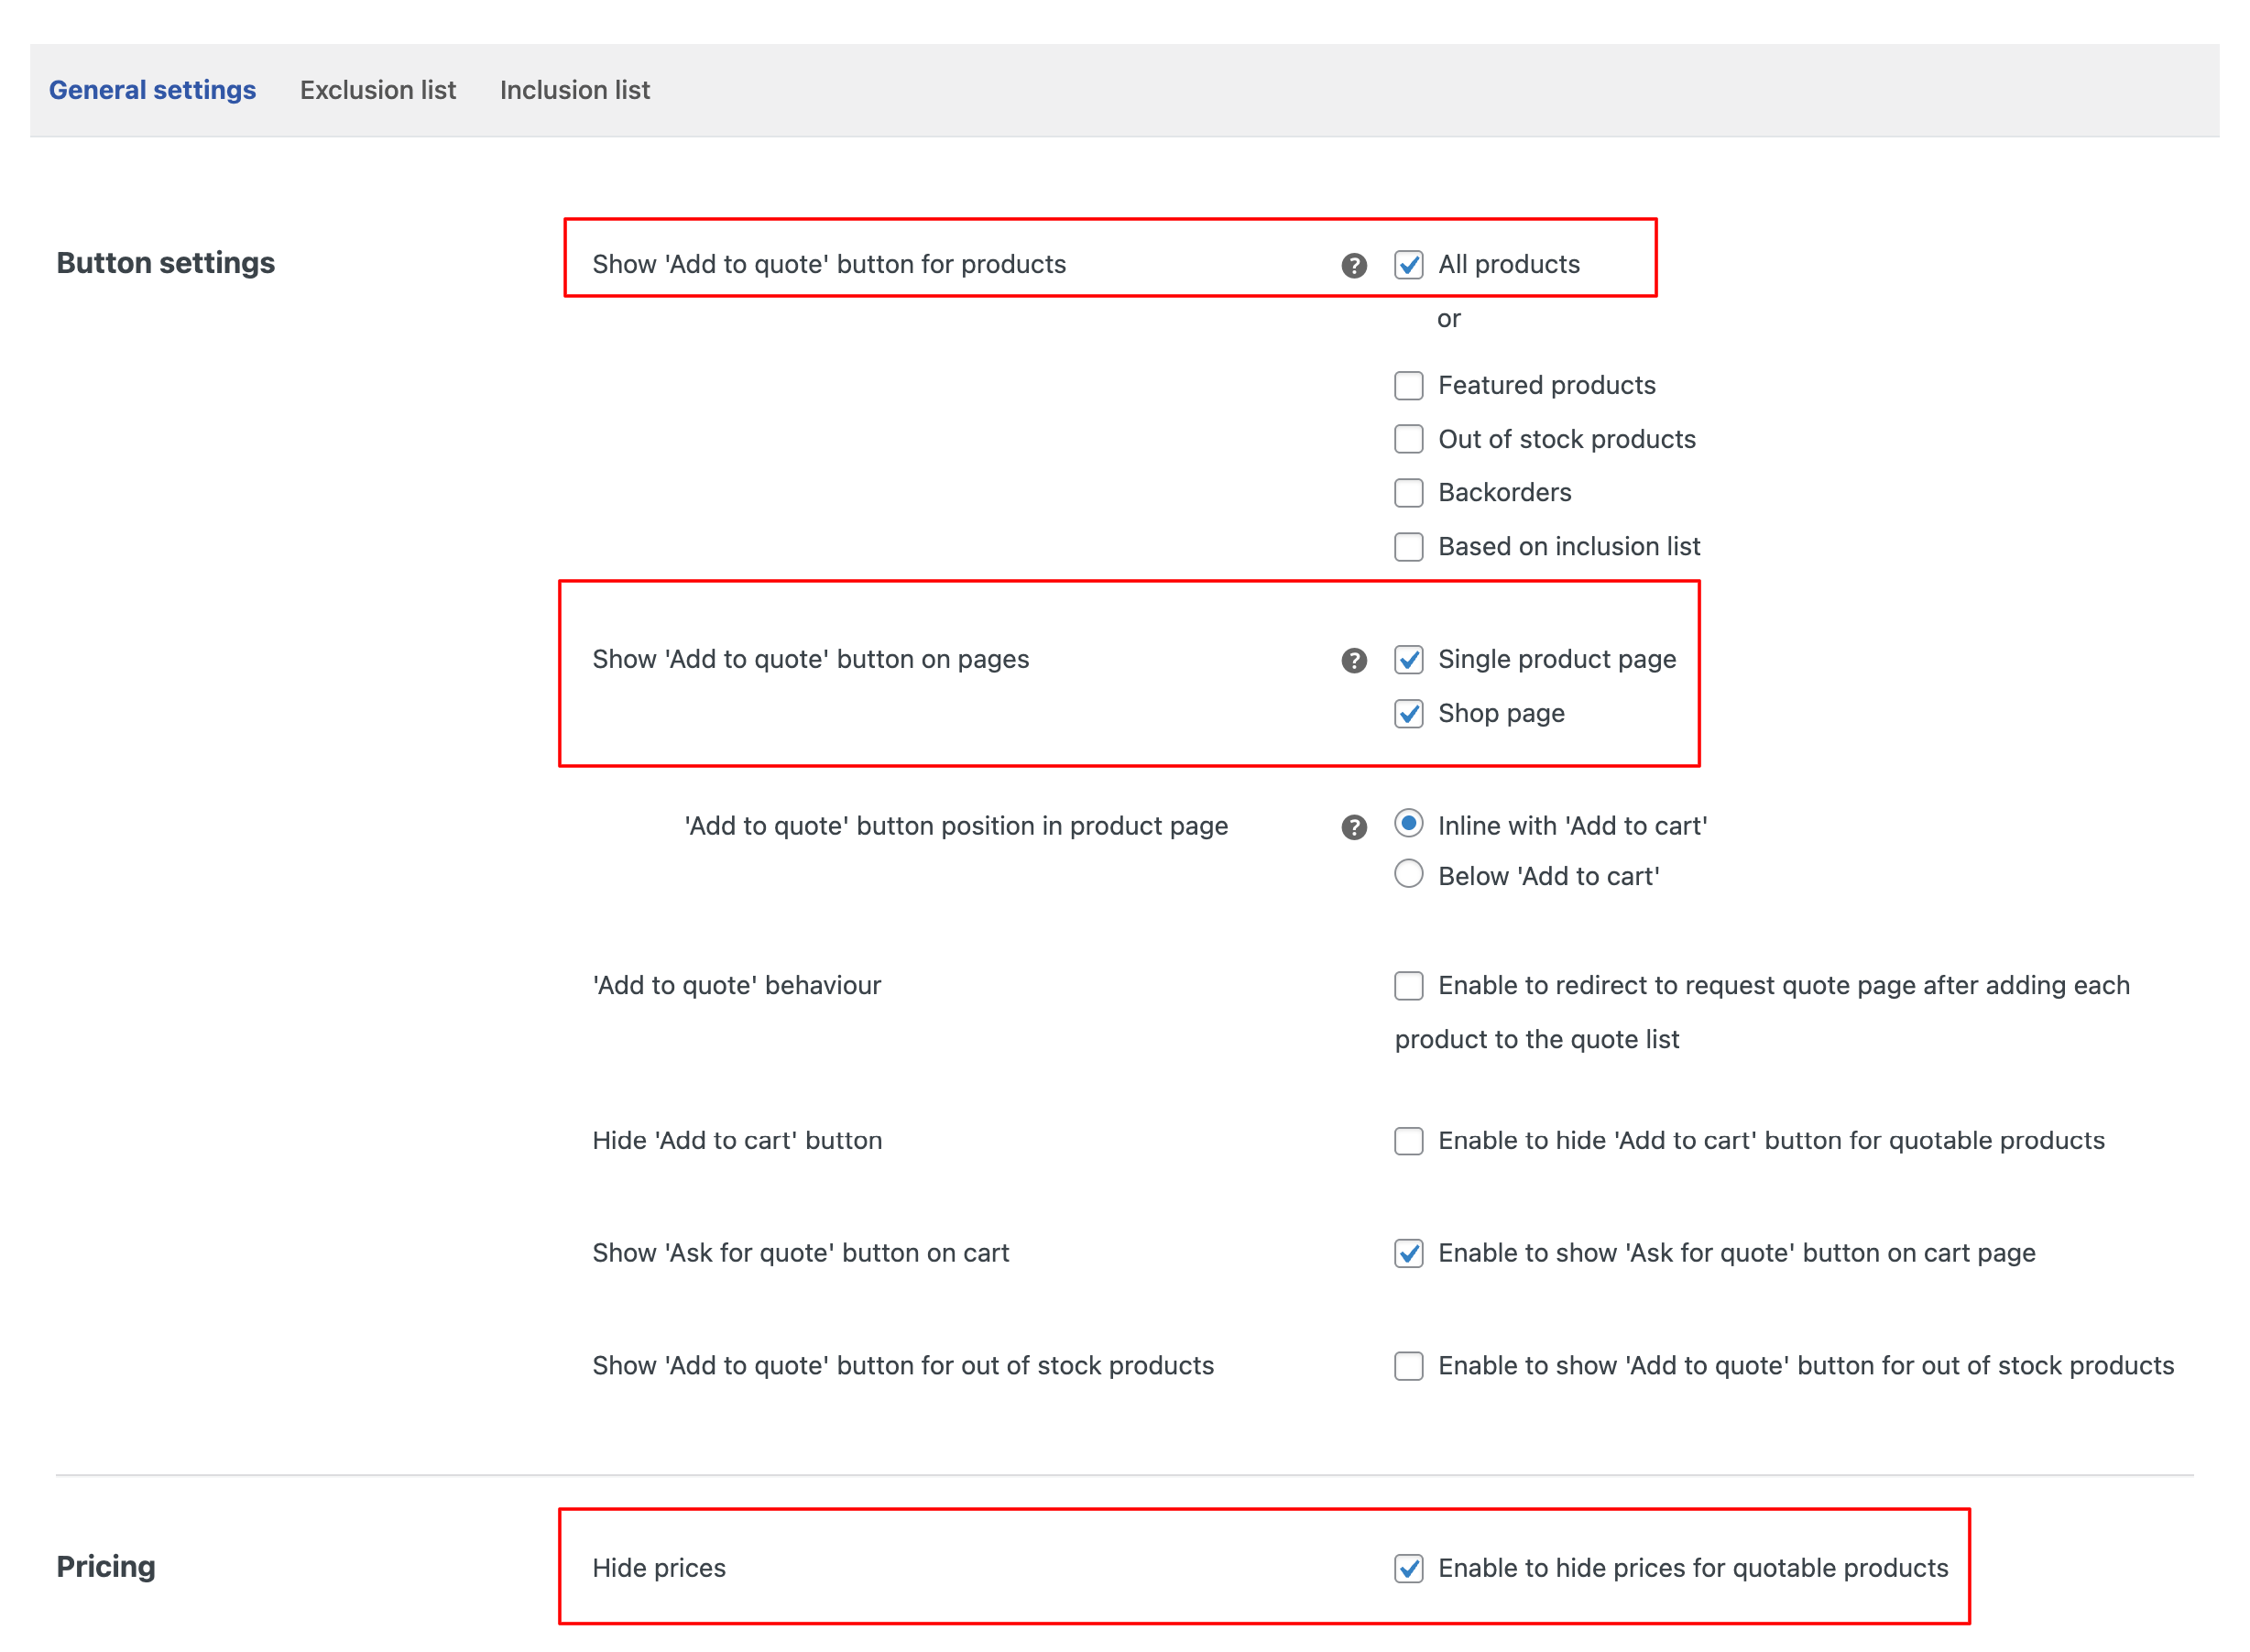Enable 'Featured products' option
Image resolution: width=2250 pixels, height=1652 pixels.
click(1408, 385)
